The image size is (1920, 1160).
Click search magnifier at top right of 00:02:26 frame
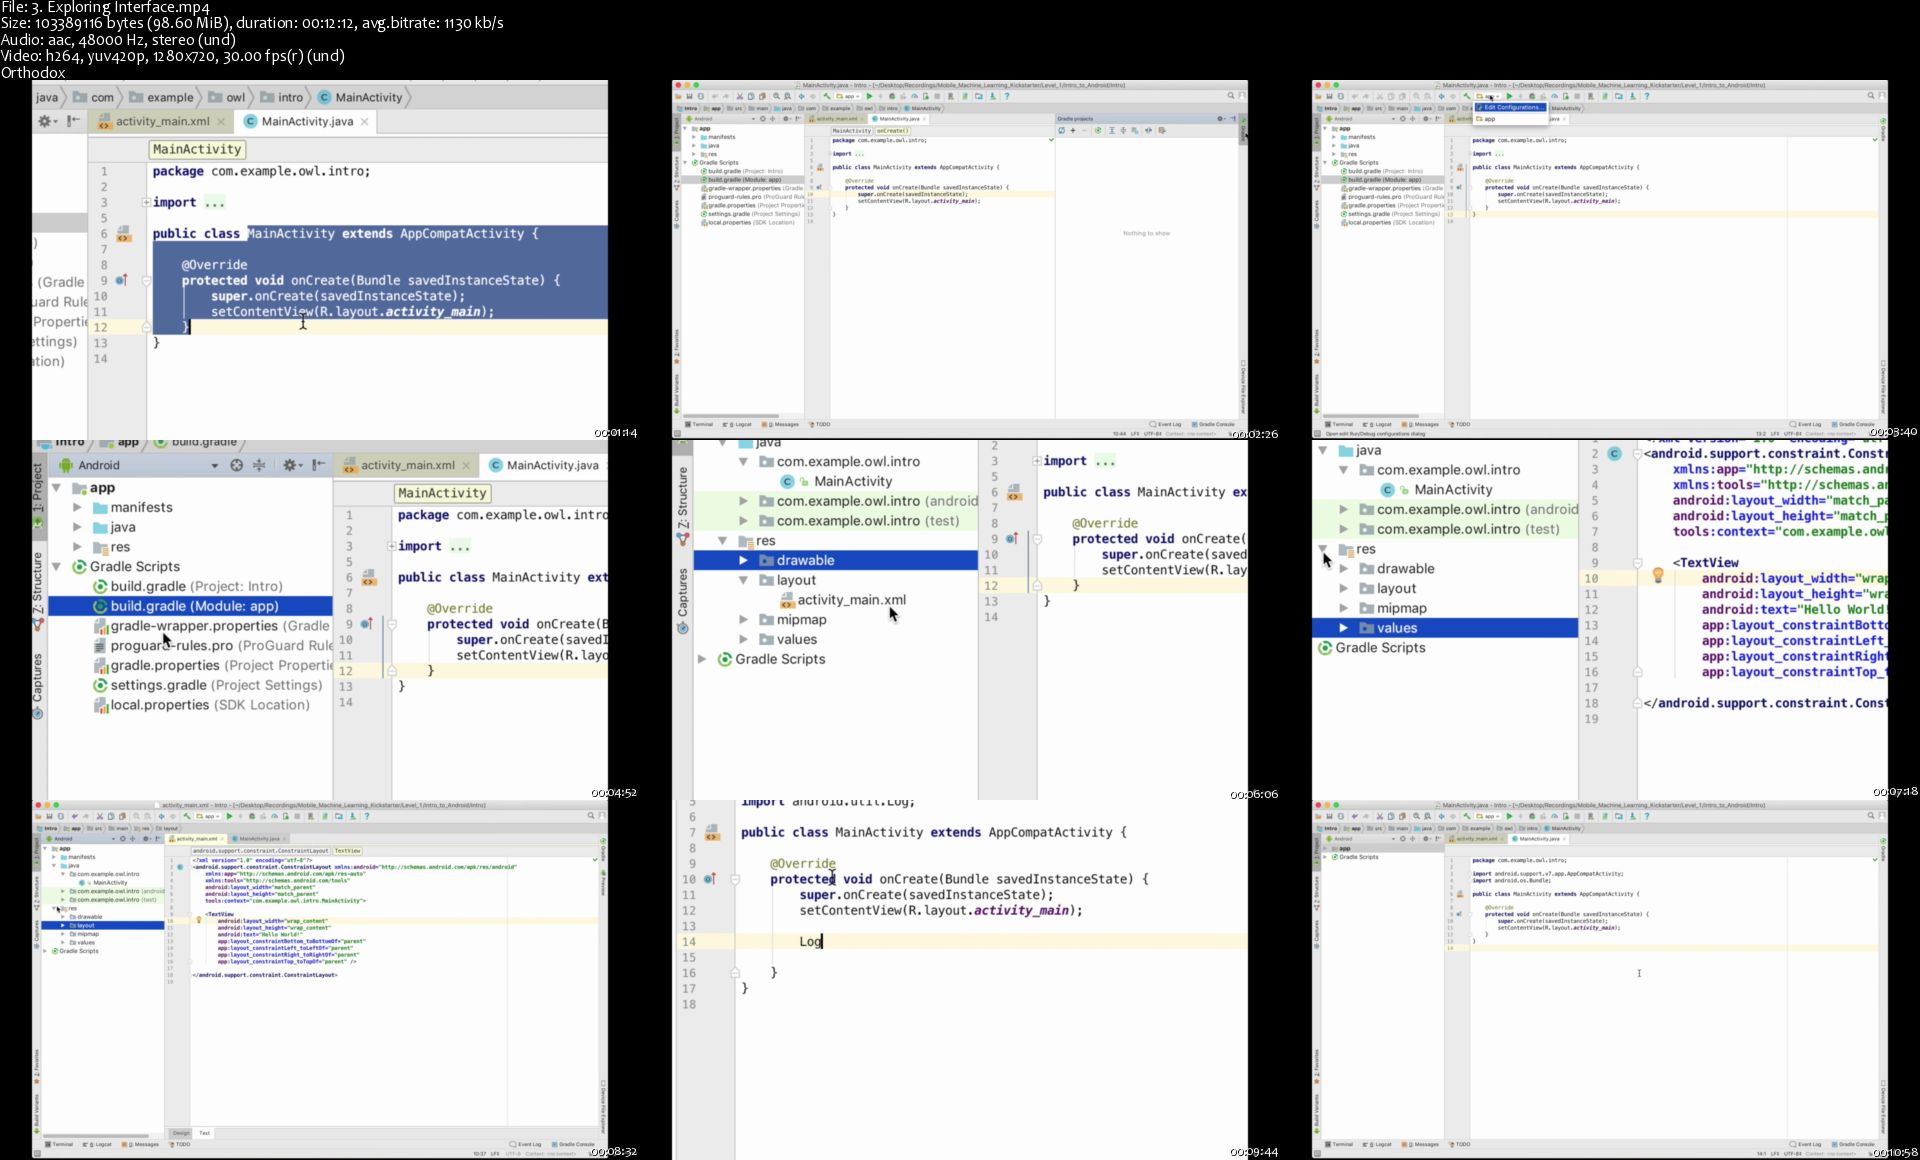[x=1231, y=96]
